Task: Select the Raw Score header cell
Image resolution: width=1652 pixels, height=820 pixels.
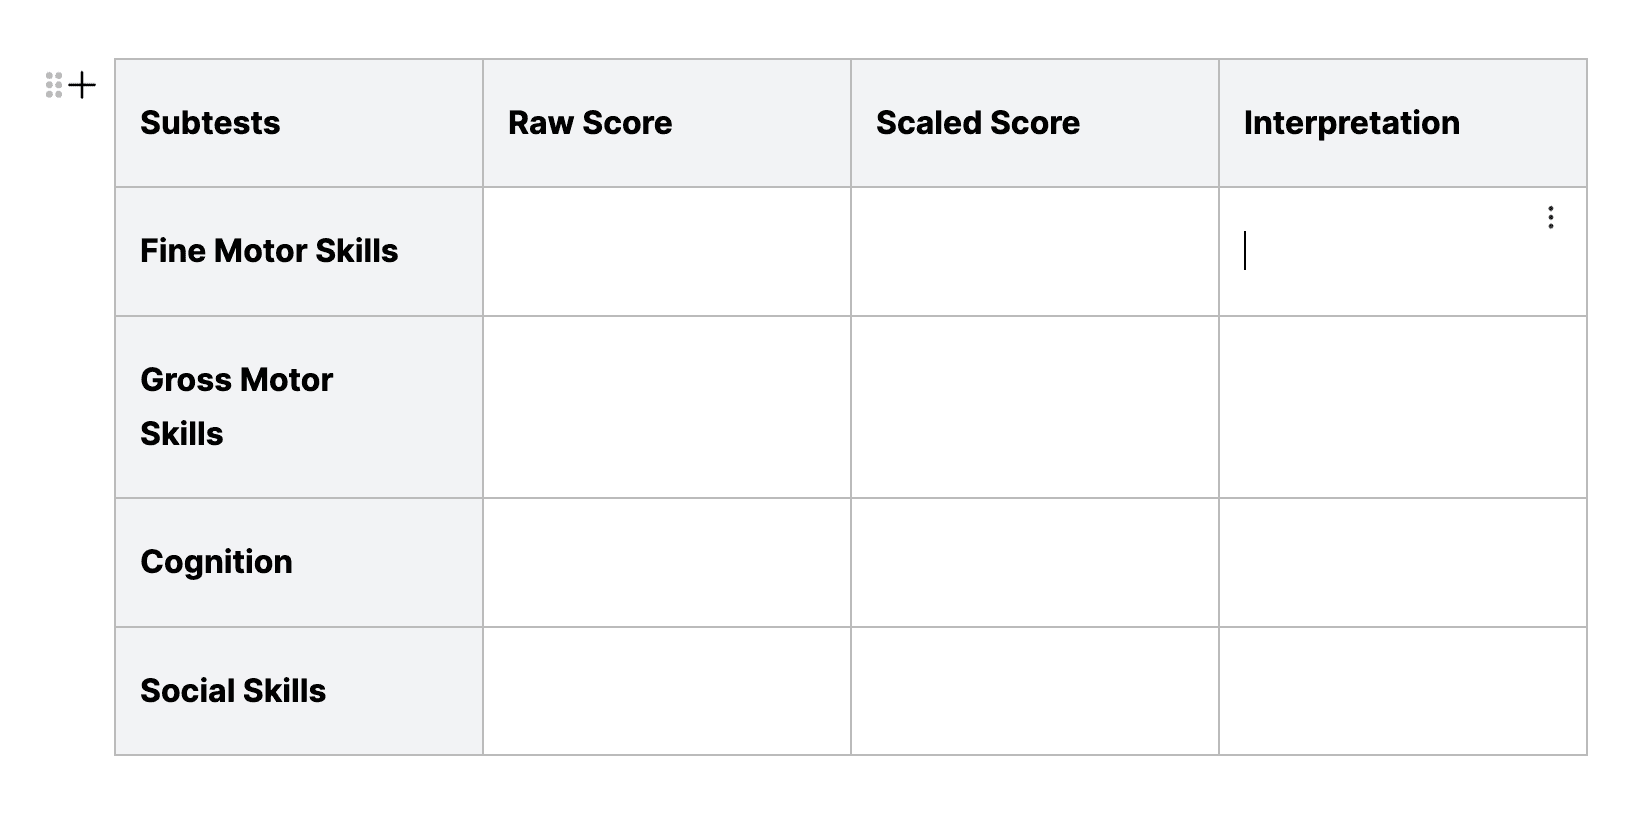Action: point(666,123)
